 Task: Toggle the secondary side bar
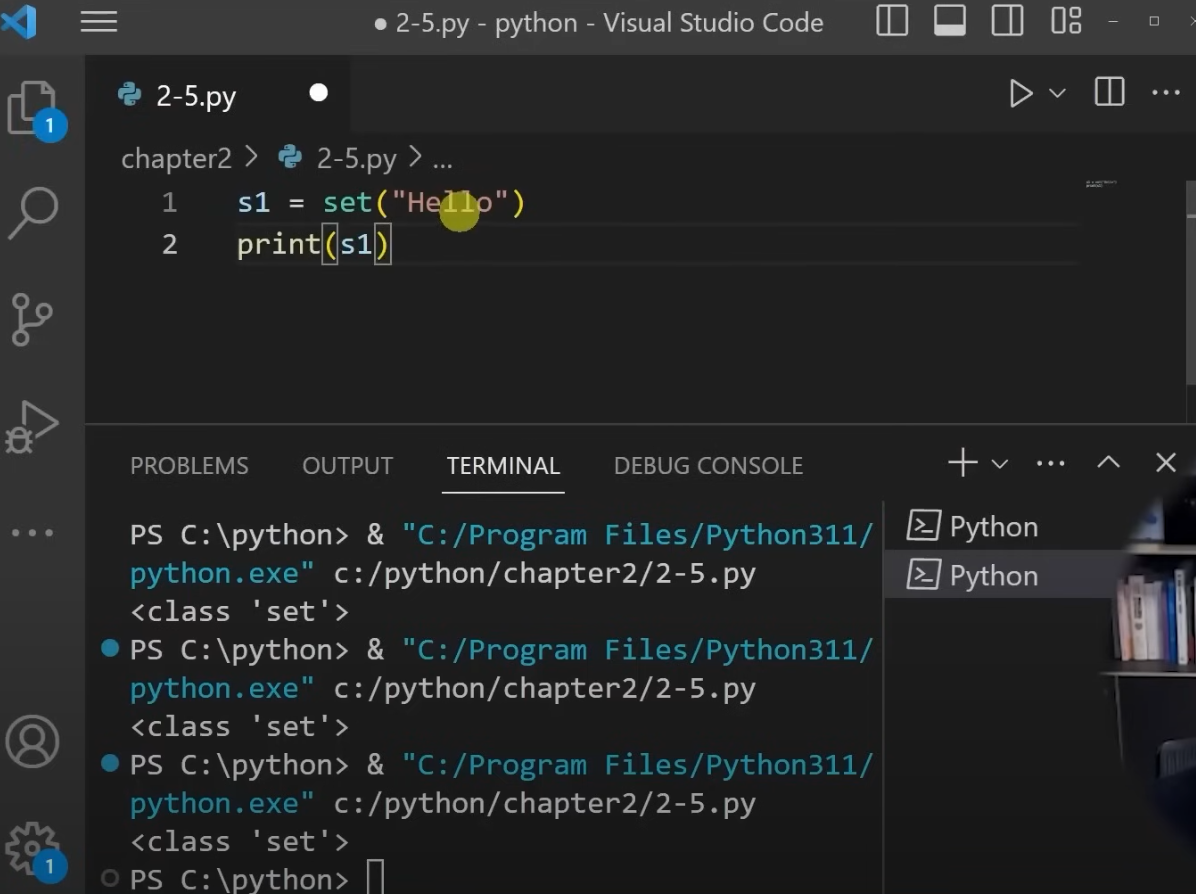(x=1006, y=21)
